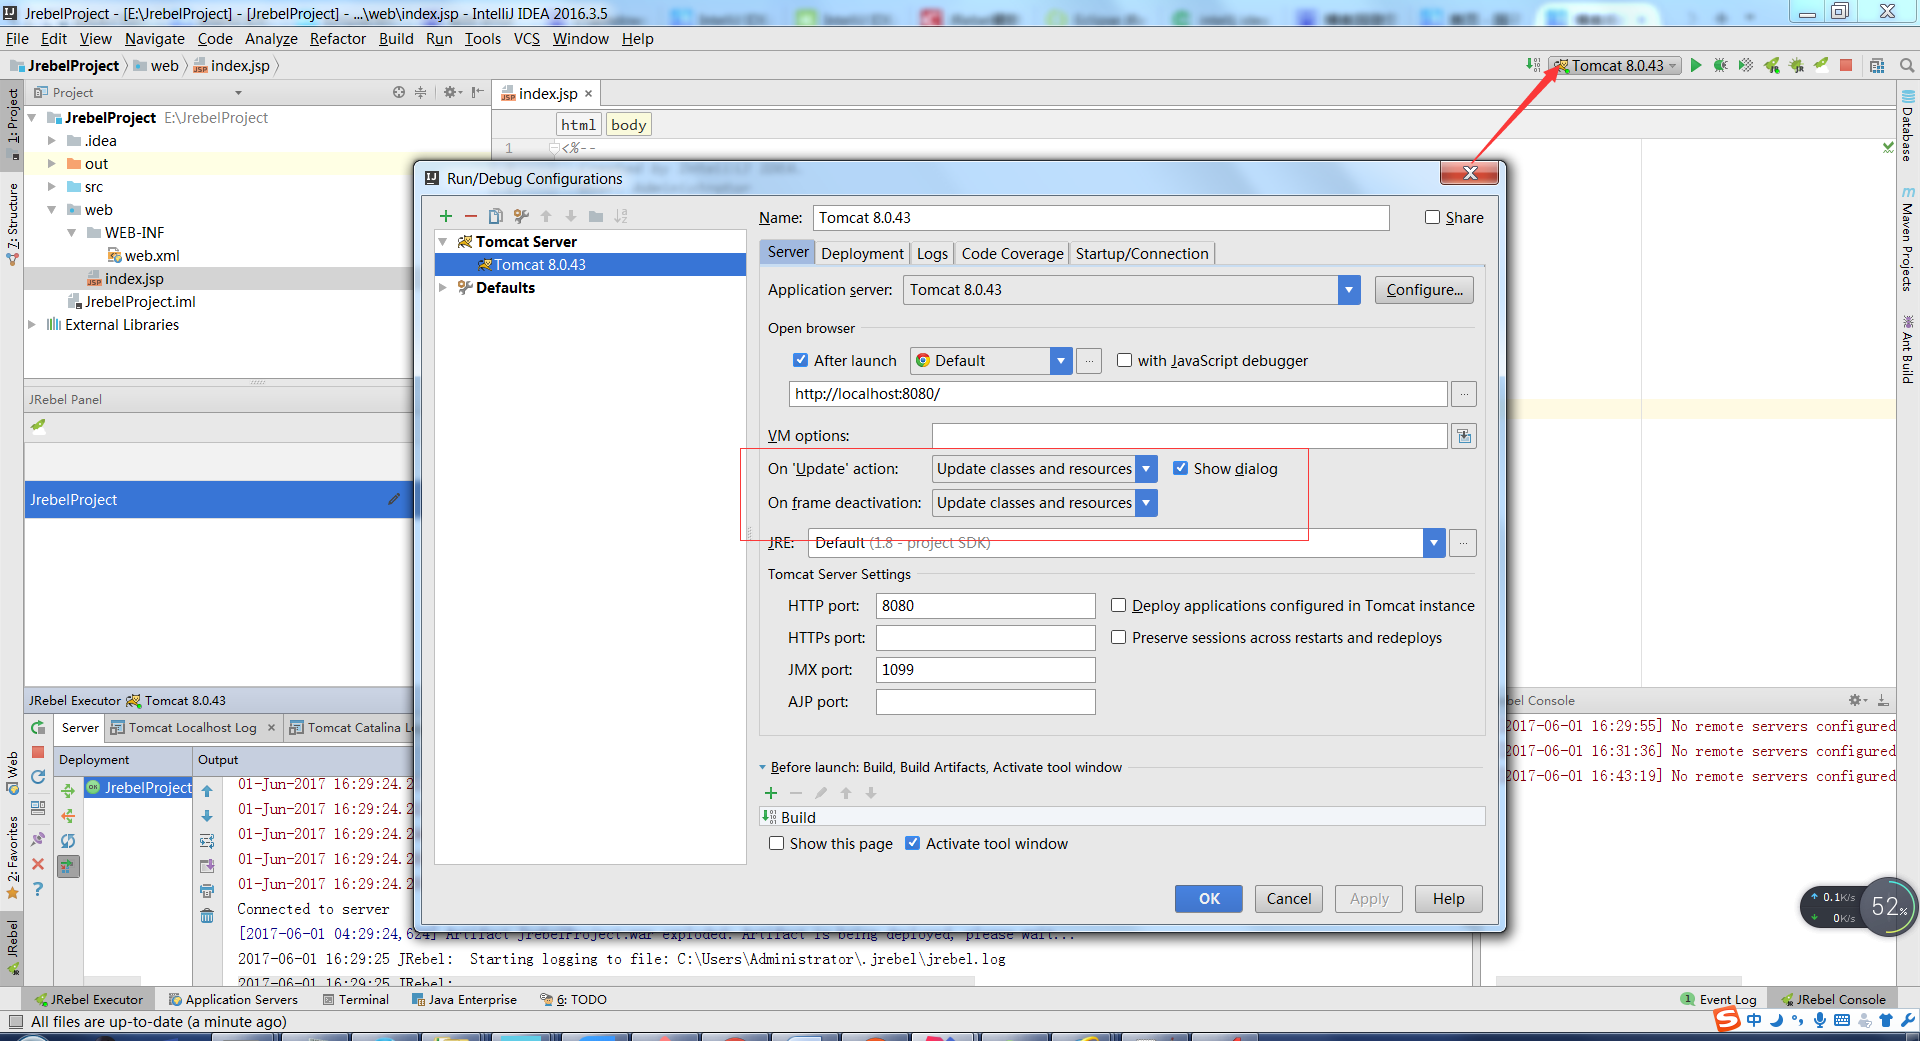This screenshot has width=1920, height=1041.
Task: Open the VCS menu
Action: (x=527, y=39)
